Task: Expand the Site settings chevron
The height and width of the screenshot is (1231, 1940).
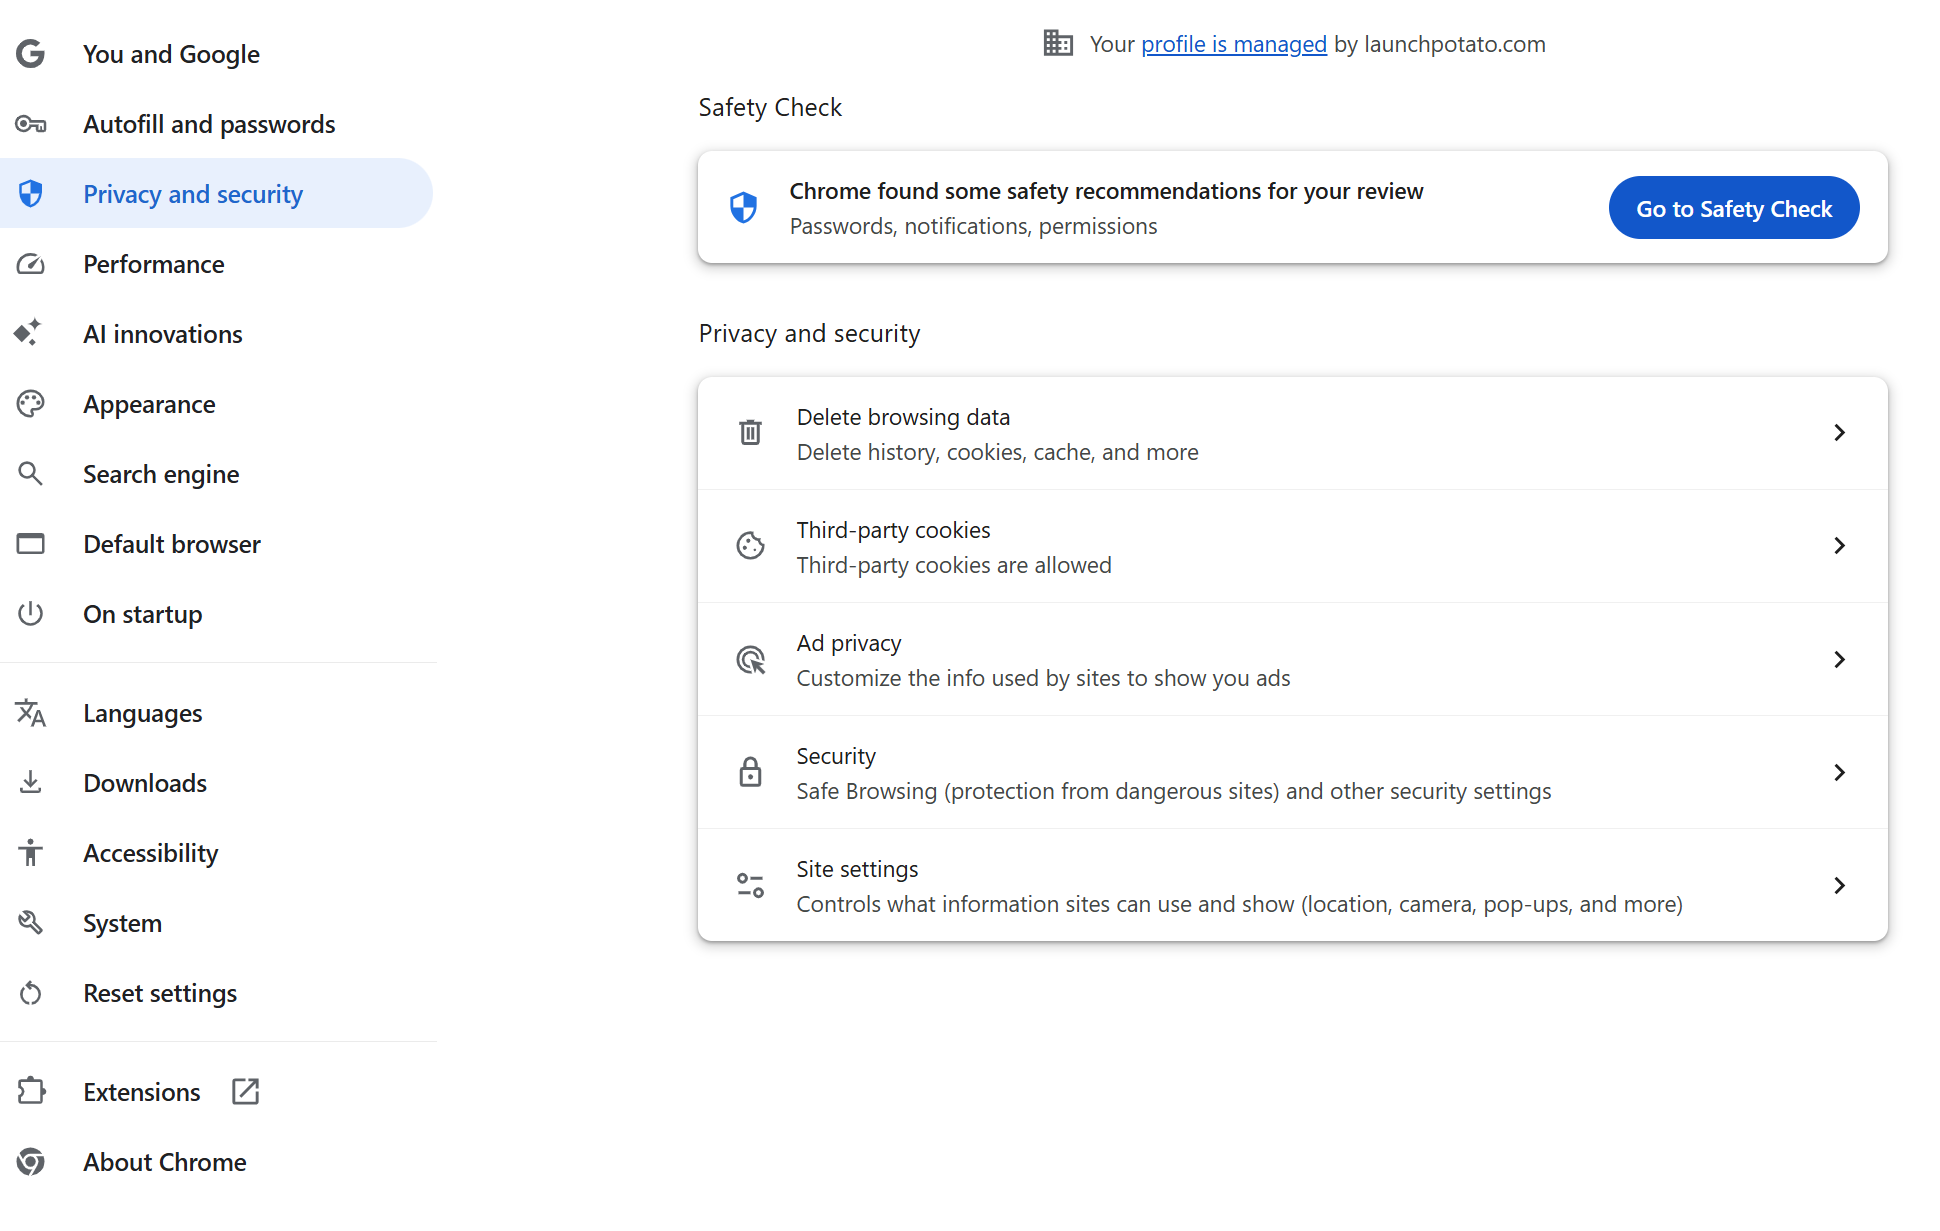Action: click(x=1840, y=885)
